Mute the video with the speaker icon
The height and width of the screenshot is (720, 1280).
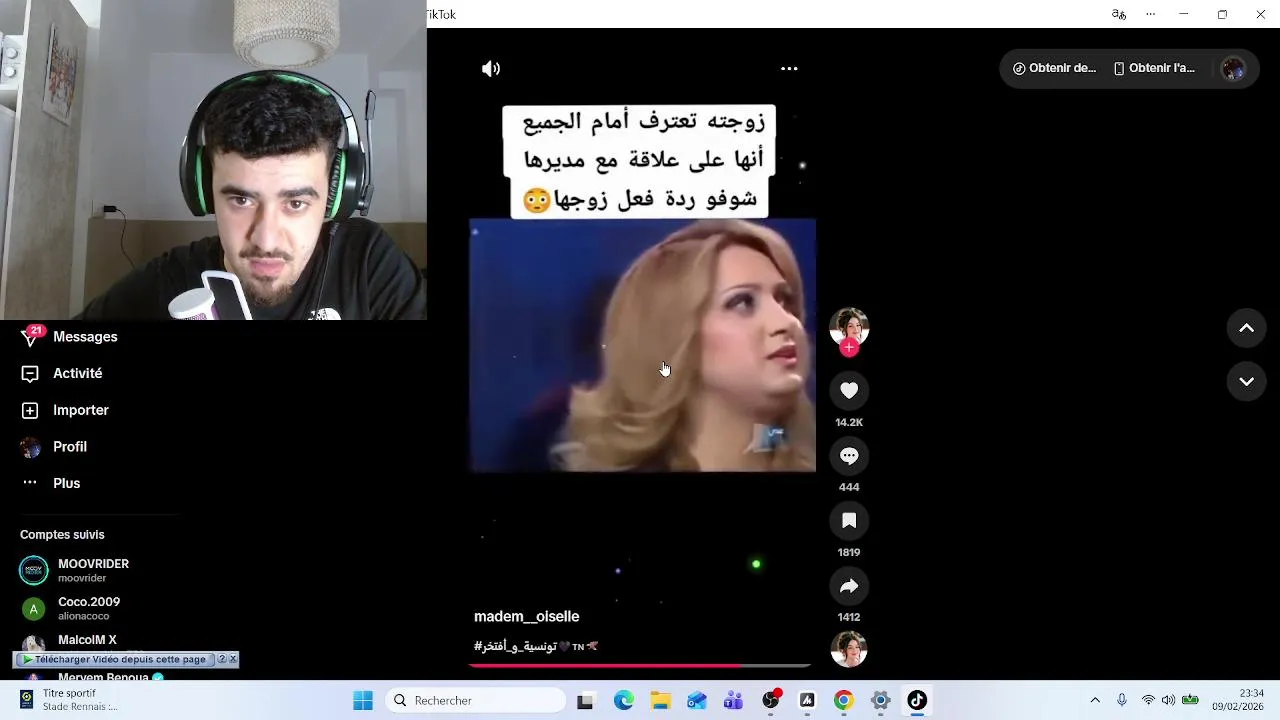click(490, 69)
